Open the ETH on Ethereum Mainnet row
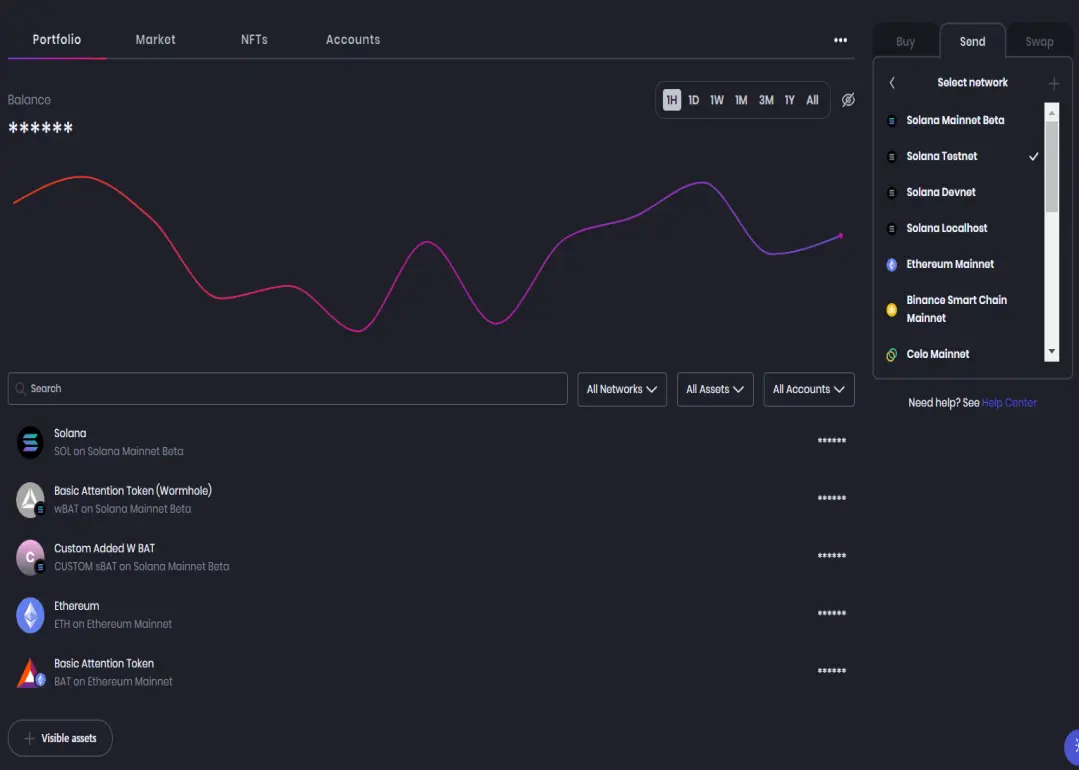Screen dimensions: 1079x770 pyautogui.click(x=431, y=615)
